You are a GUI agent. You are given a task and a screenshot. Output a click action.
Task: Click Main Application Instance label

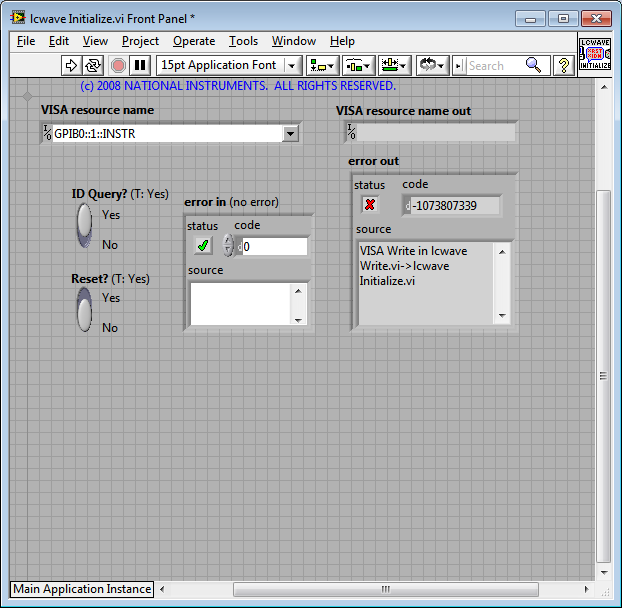point(82,589)
